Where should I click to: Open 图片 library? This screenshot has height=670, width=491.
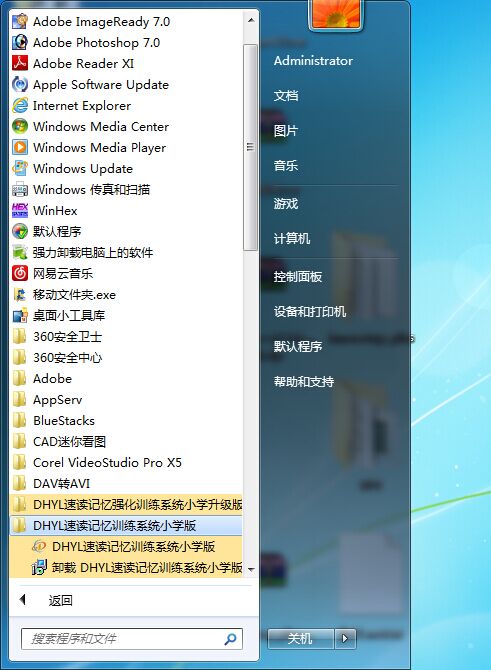point(285,130)
